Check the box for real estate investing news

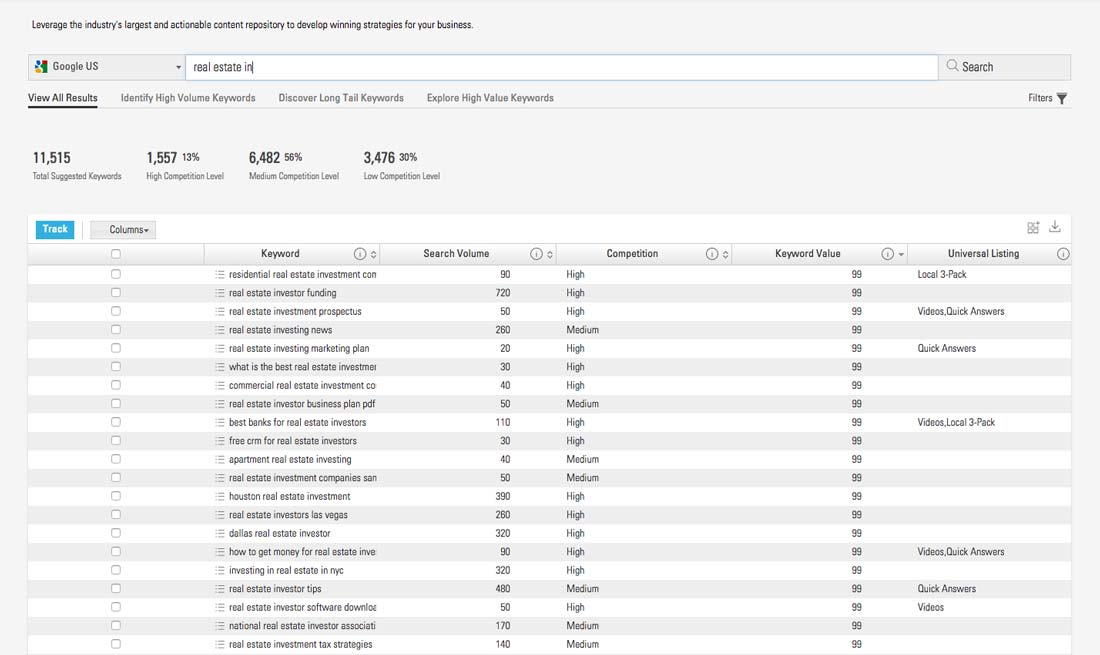(116, 330)
